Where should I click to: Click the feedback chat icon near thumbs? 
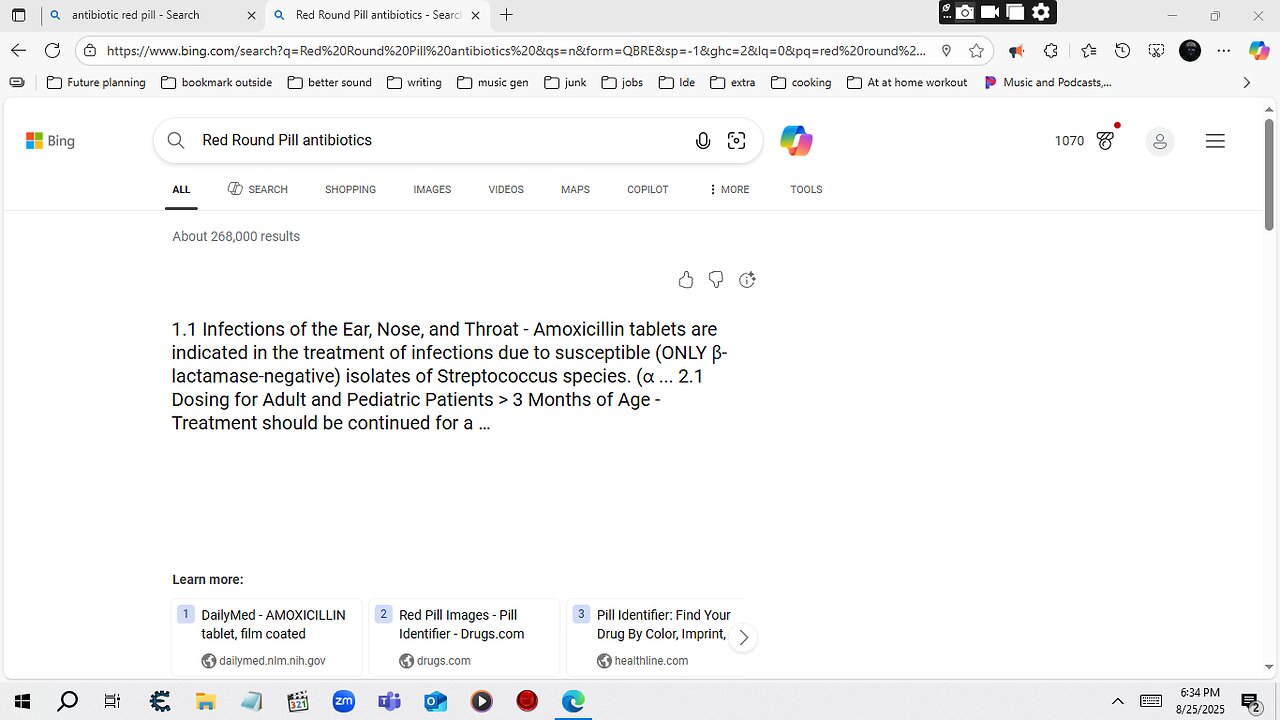747,280
